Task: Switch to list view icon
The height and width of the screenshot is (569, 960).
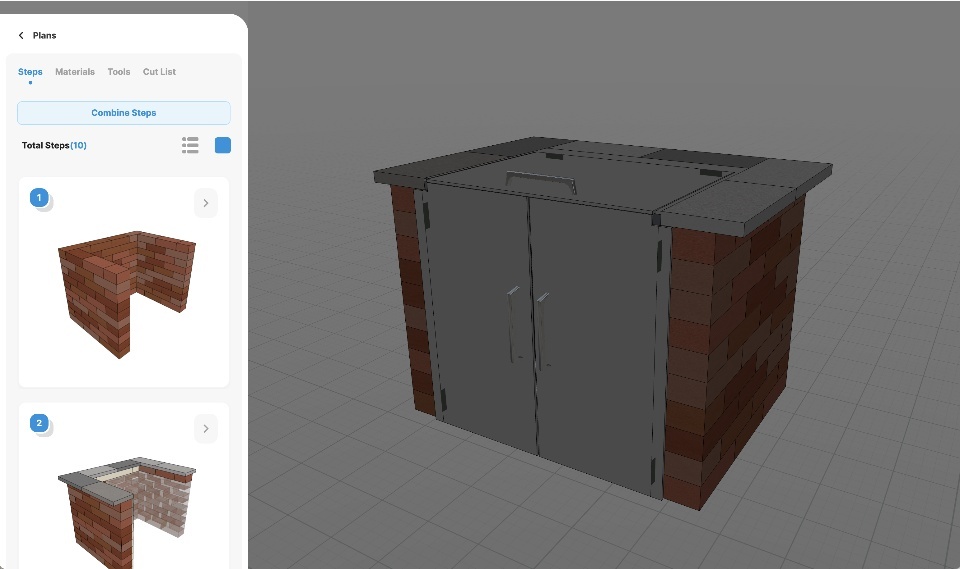Action: click(190, 145)
